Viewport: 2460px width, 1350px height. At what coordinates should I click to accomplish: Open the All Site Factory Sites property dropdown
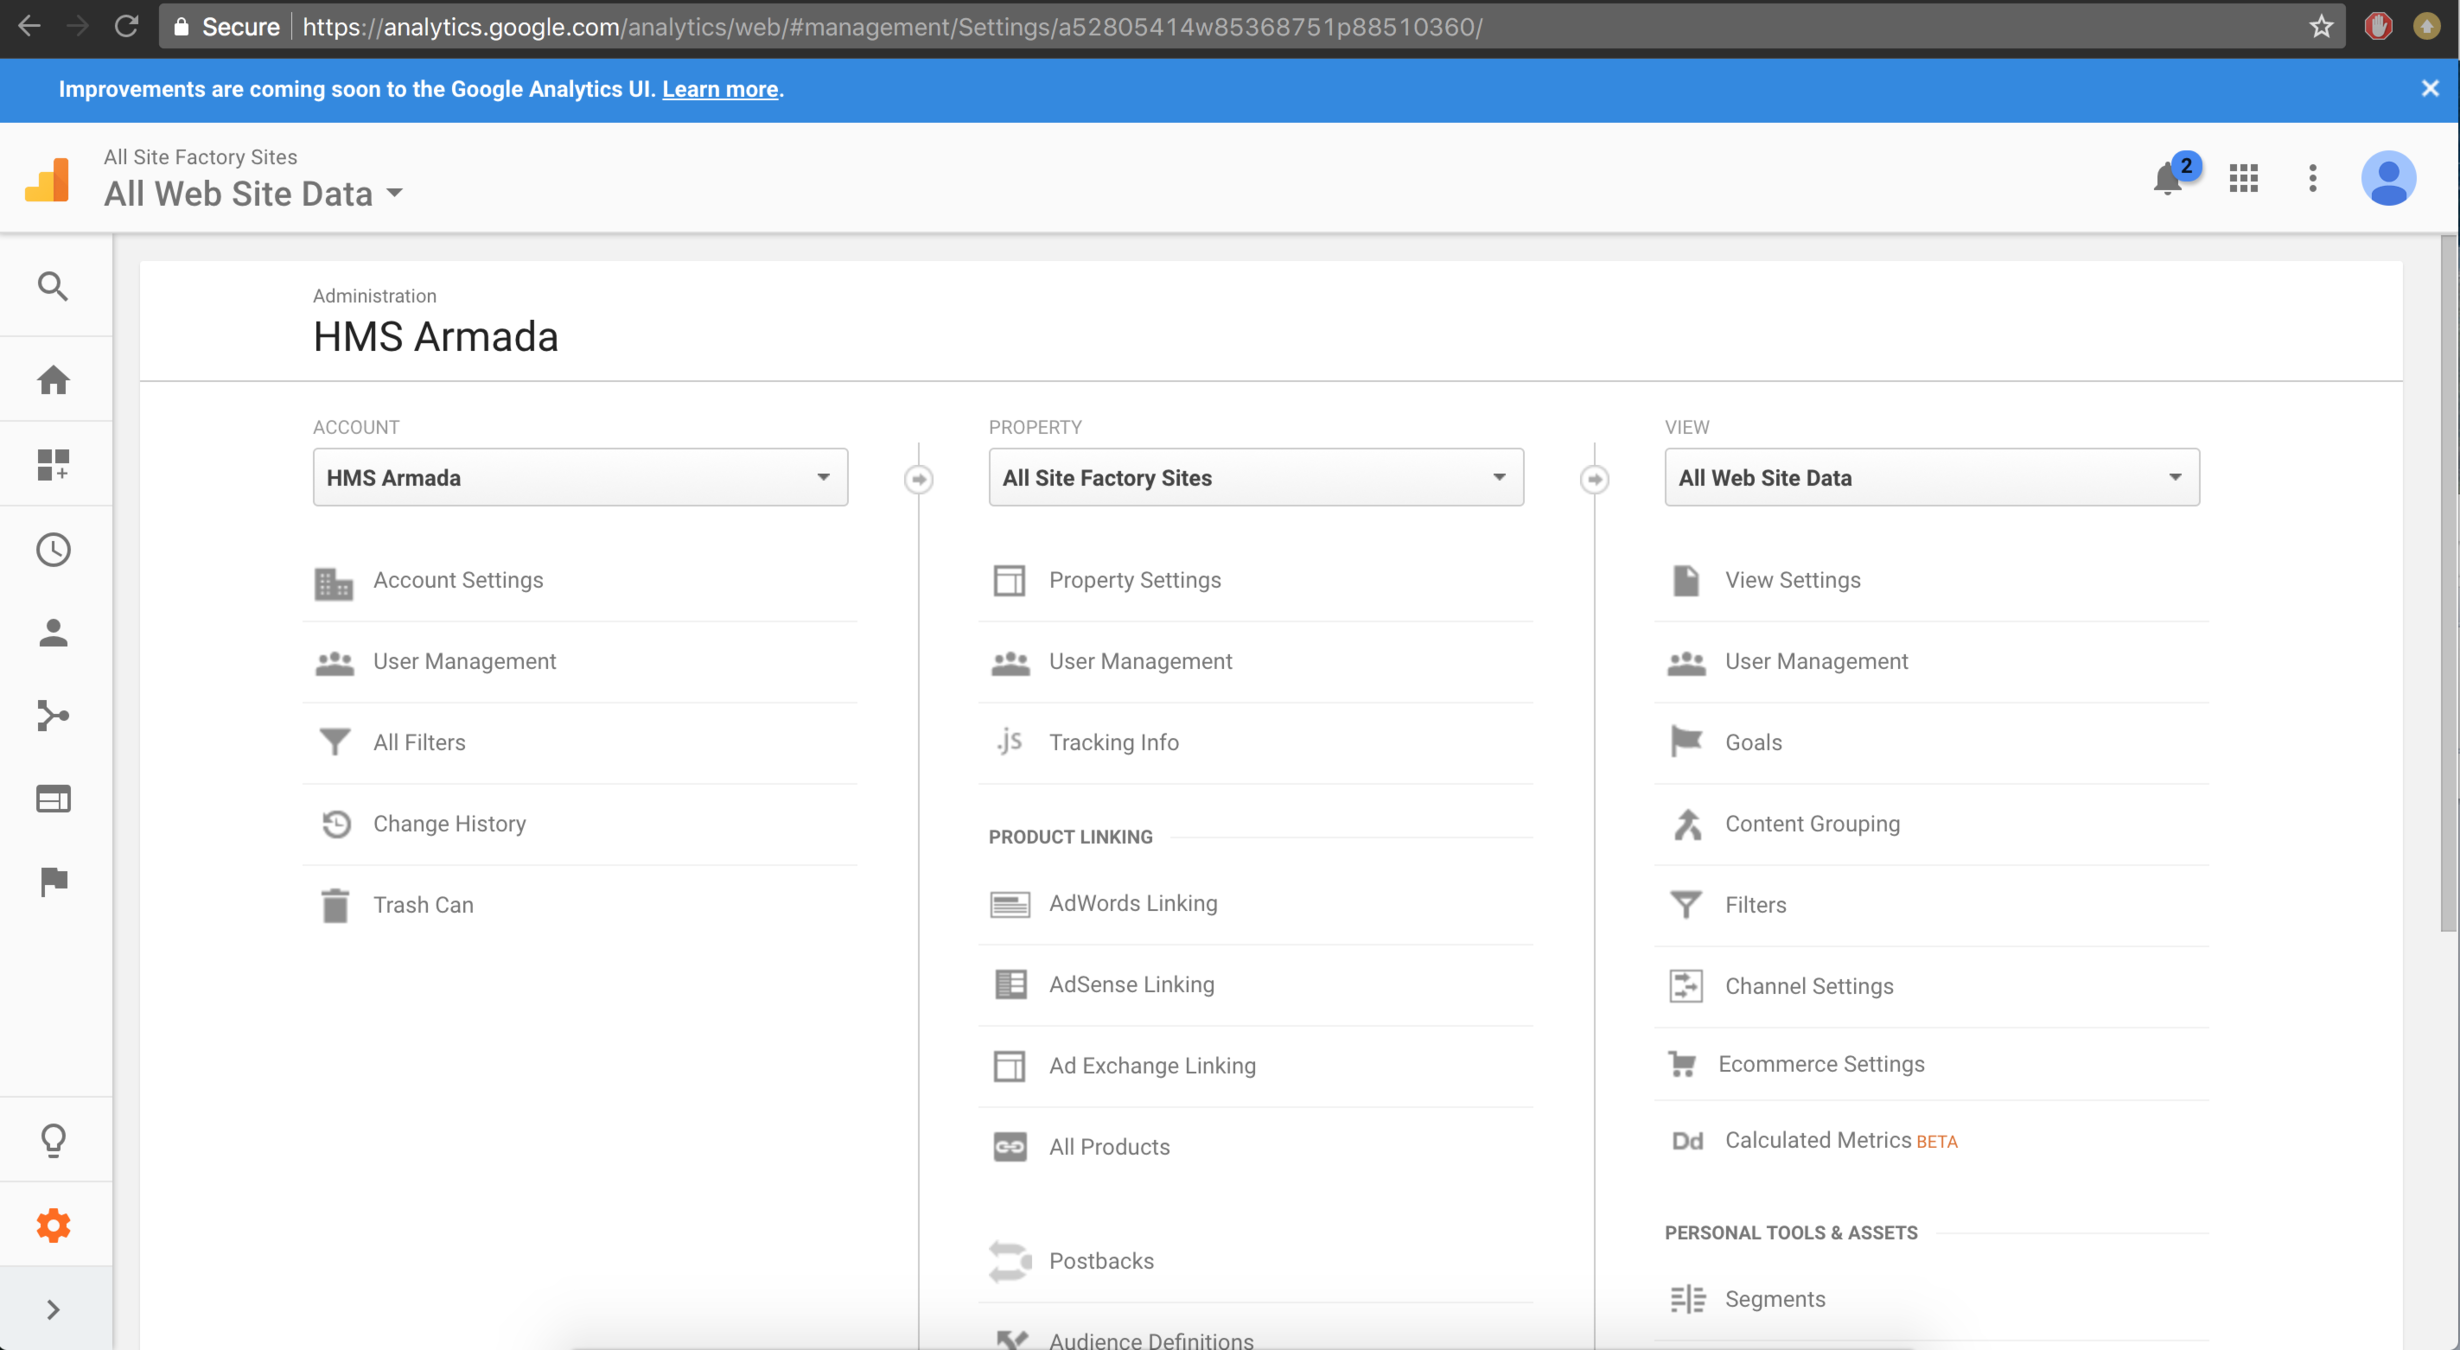pyautogui.click(x=1256, y=477)
